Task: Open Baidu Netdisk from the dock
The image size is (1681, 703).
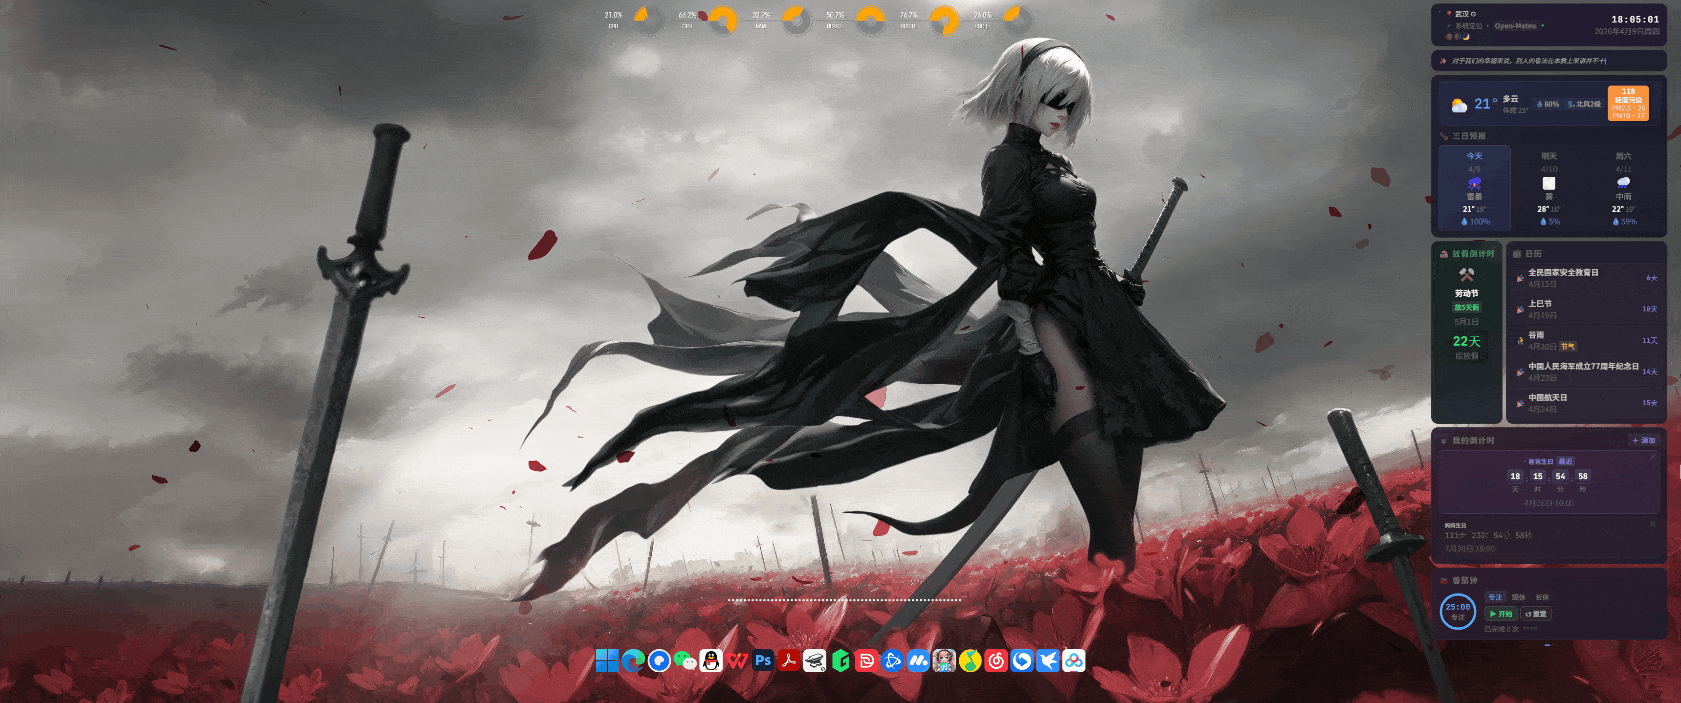Action: (1074, 661)
